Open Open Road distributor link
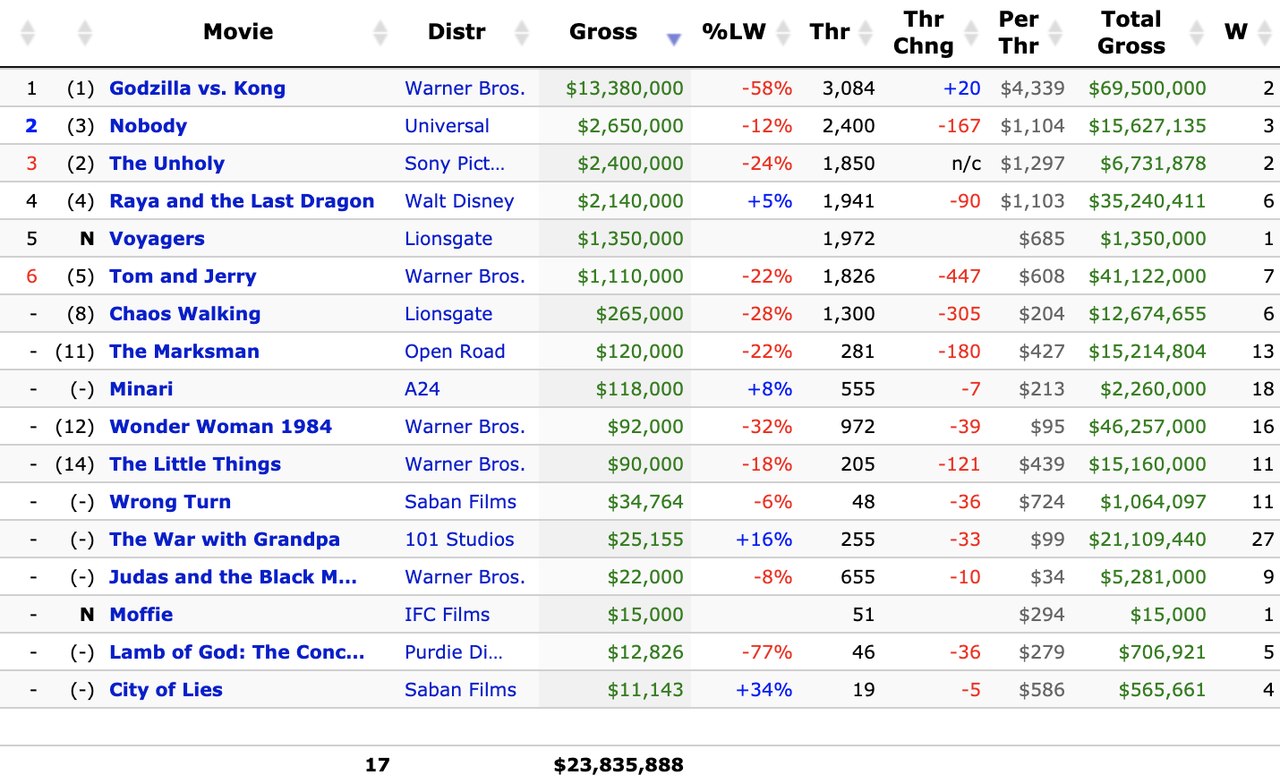 [x=455, y=351]
